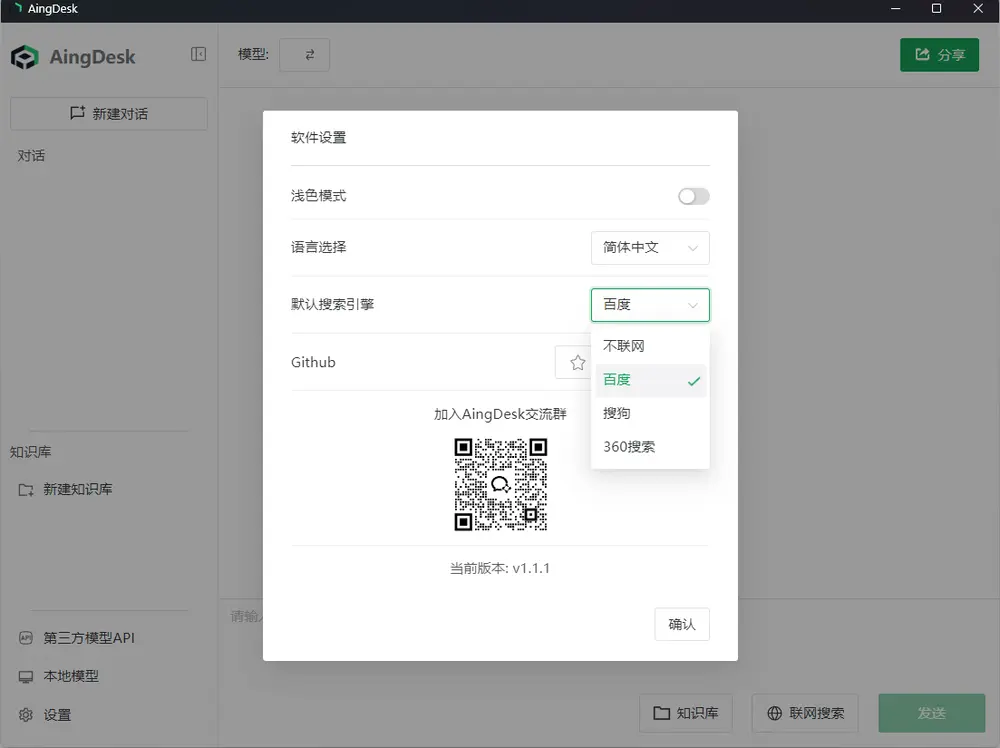Open the 语言选择 dropdown
1000x748 pixels.
(x=650, y=248)
